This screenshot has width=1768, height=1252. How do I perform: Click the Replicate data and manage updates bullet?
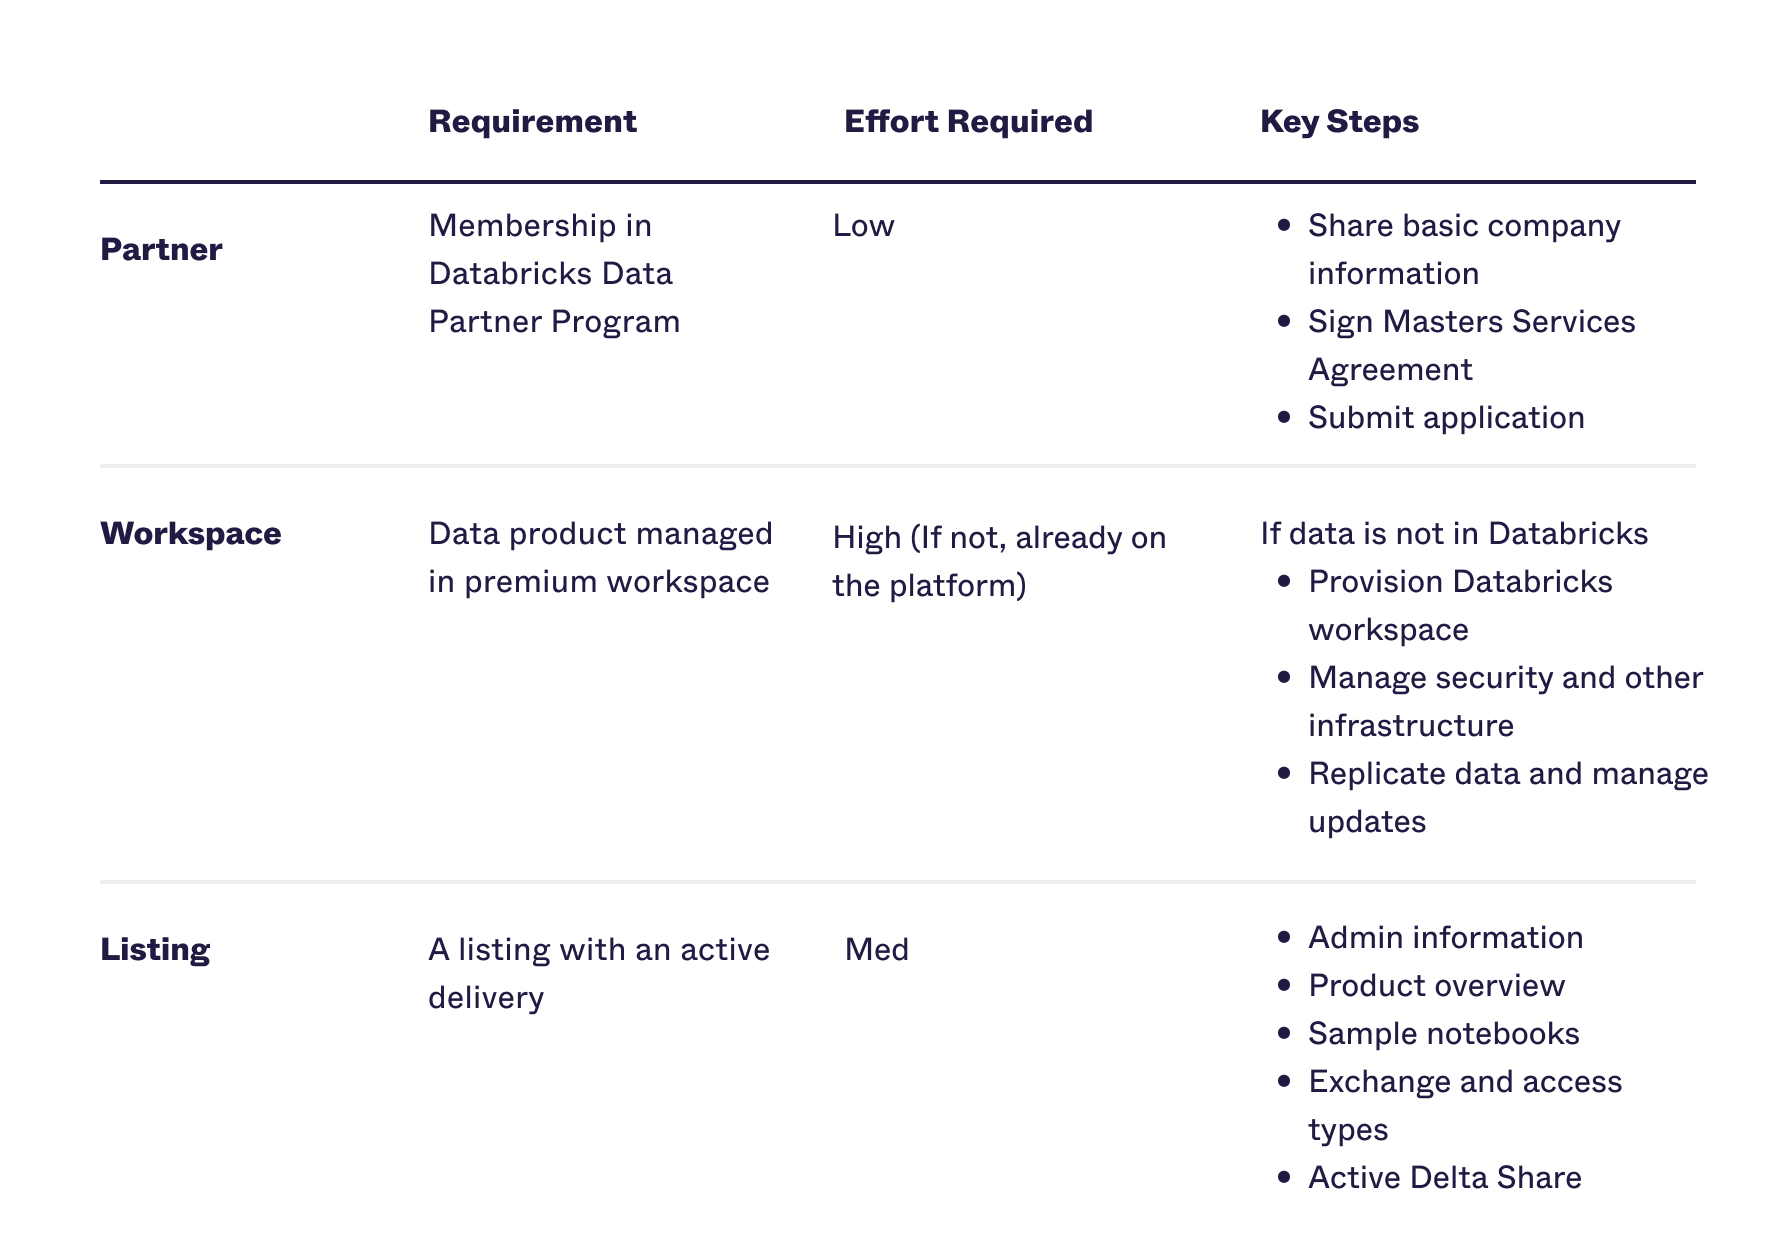(1507, 798)
